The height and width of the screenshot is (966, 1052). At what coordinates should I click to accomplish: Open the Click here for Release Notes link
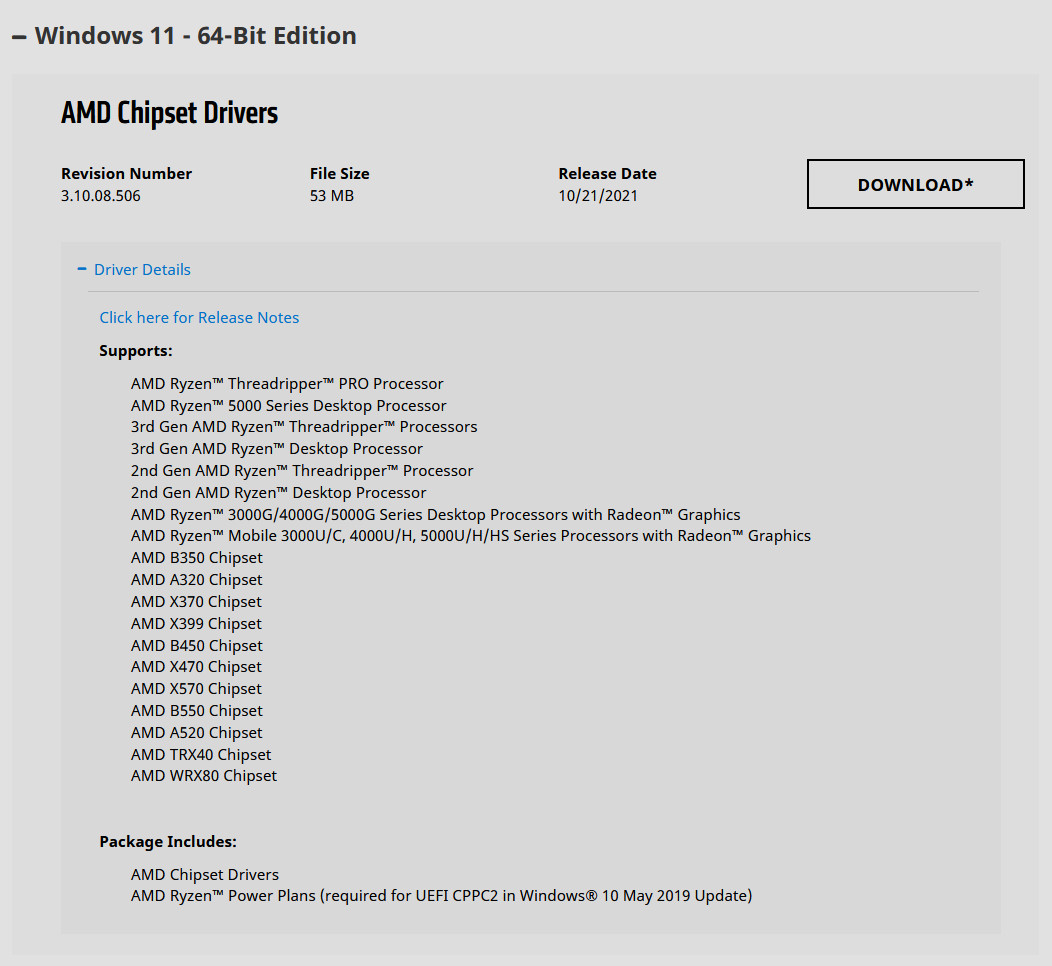click(199, 318)
